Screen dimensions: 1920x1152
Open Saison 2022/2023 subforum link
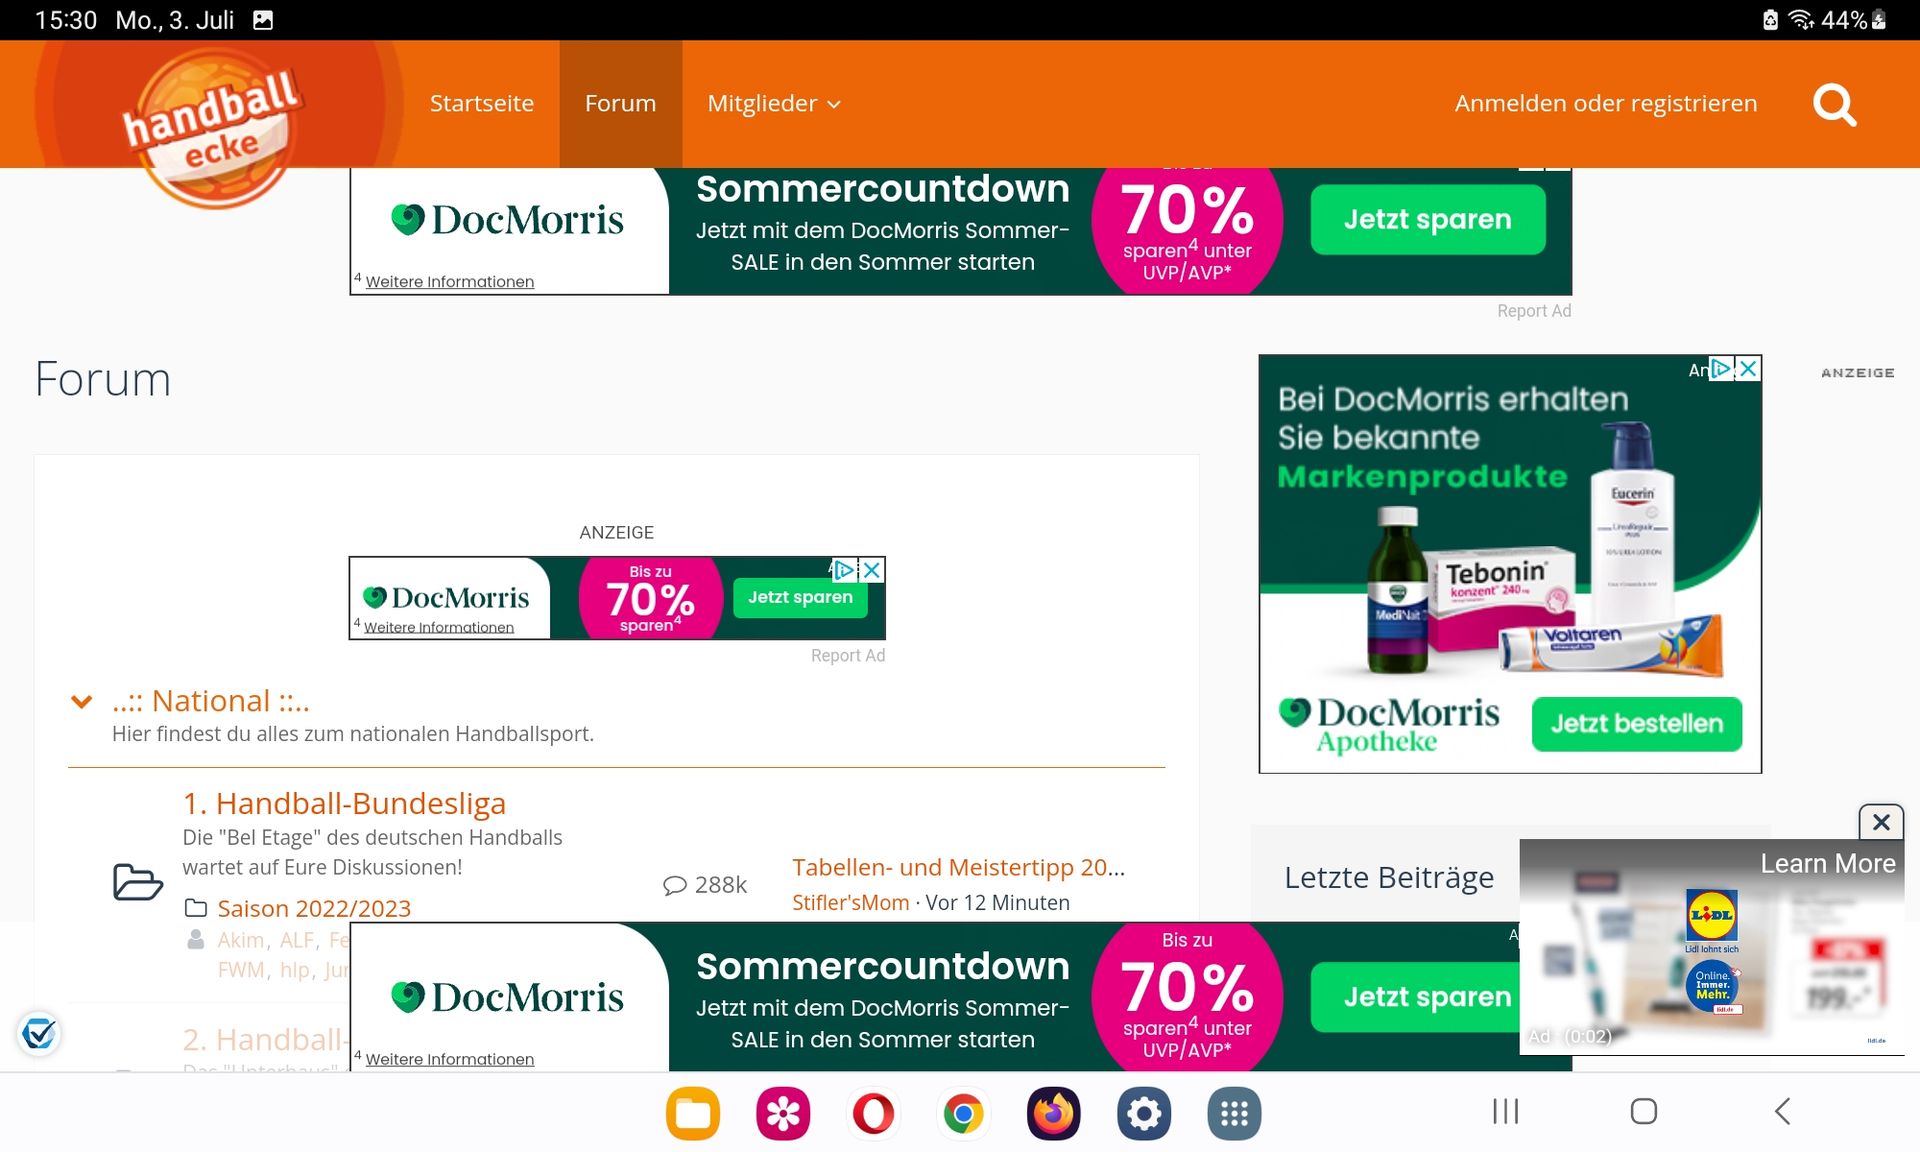click(314, 908)
